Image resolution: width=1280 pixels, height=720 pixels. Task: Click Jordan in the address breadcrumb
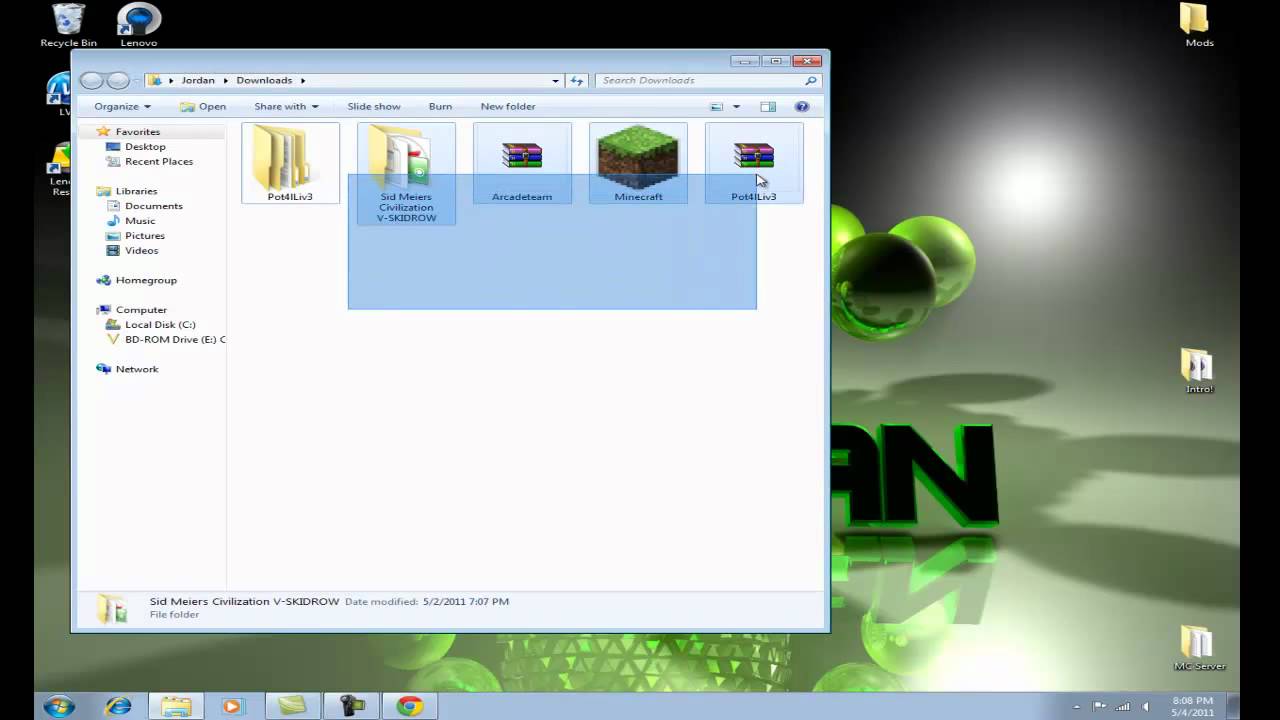point(198,80)
